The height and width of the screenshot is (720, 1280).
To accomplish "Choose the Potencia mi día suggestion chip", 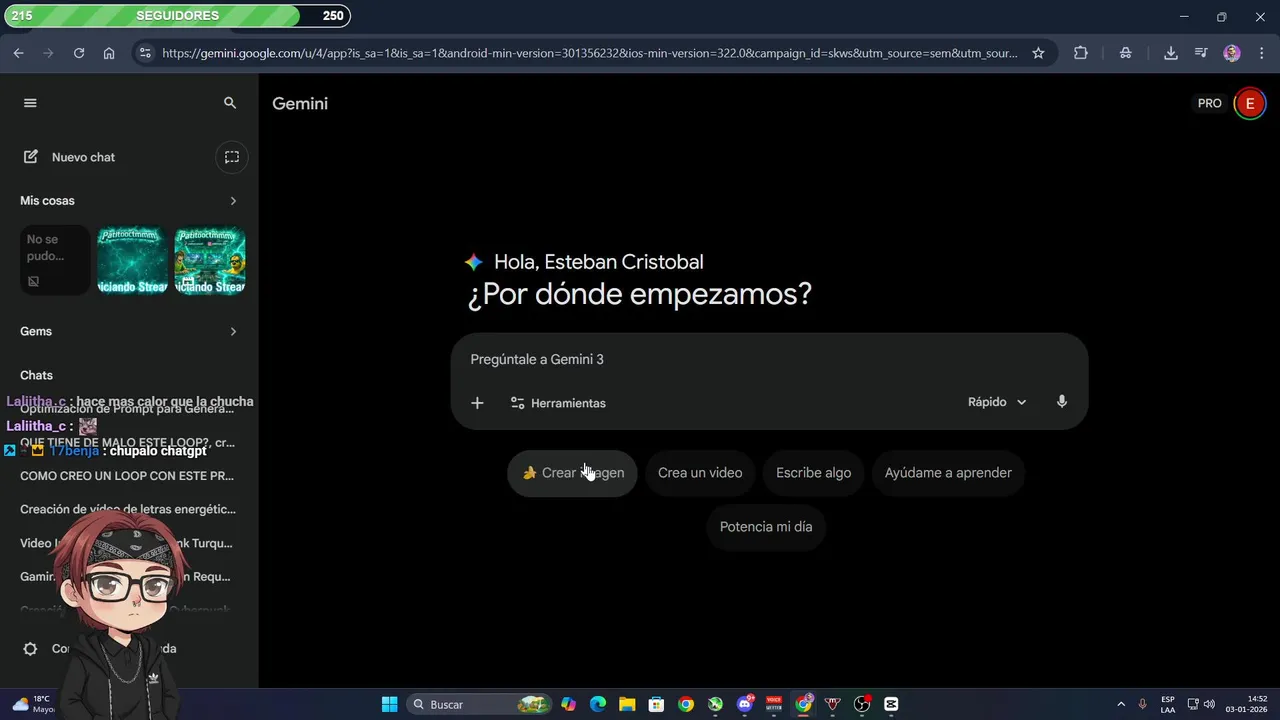I will pyautogui.click(x=766, y=527).
